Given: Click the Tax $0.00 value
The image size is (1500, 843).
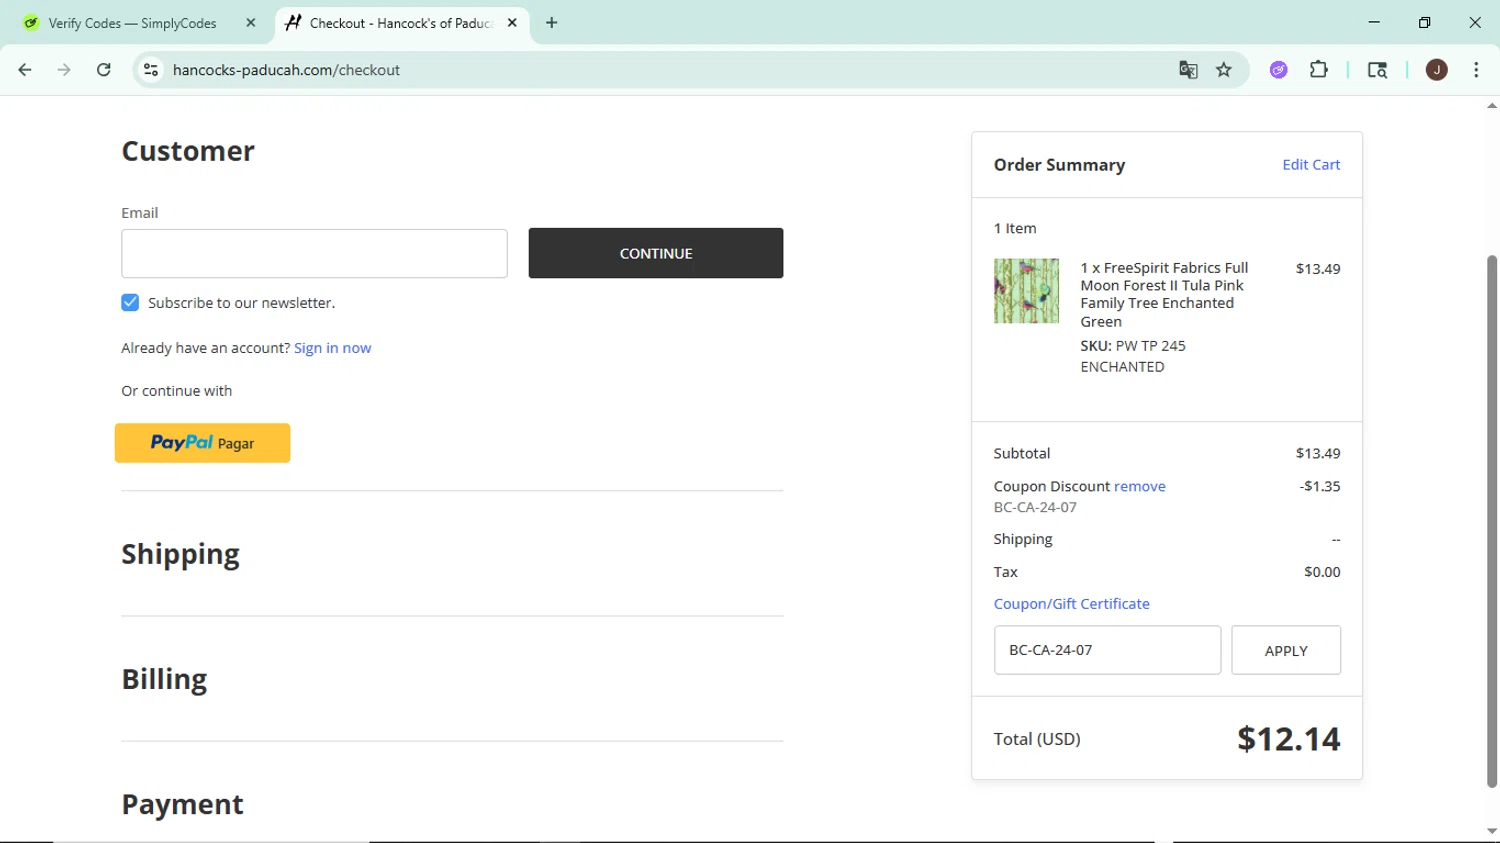Looking at the screenshot, I should (1322, 572).
